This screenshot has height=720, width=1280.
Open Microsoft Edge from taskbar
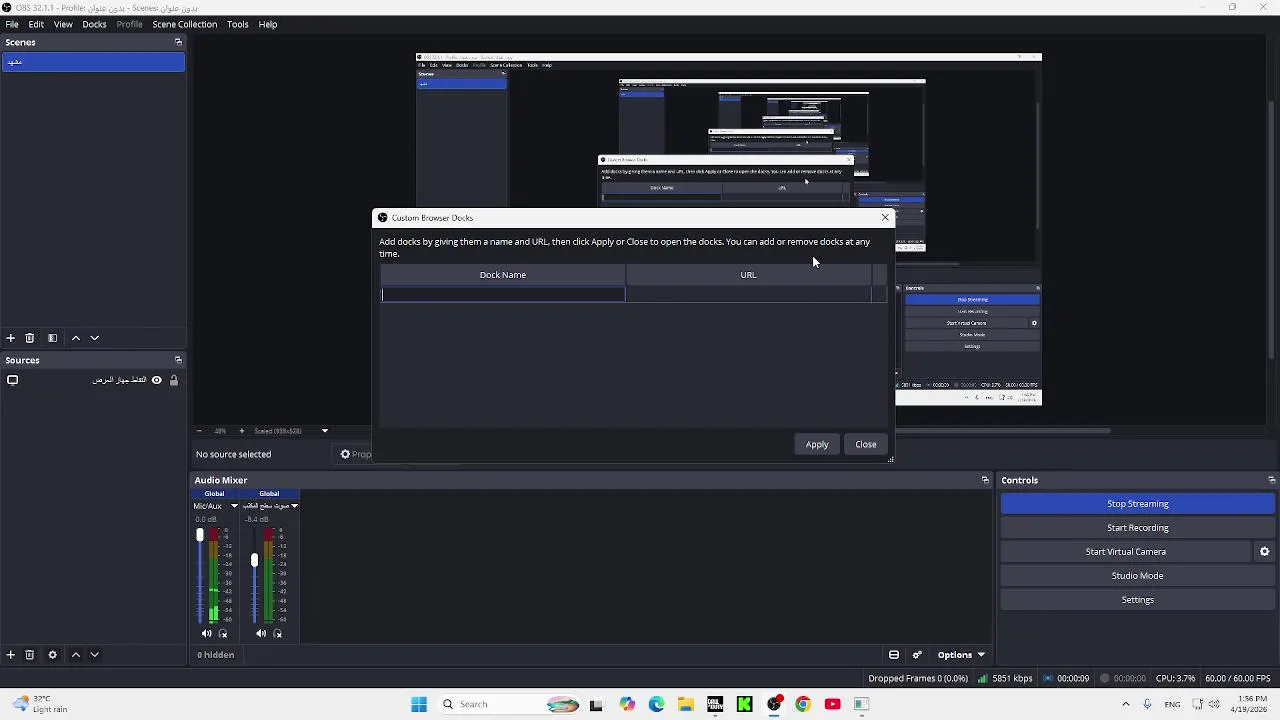tap(656, 704)
